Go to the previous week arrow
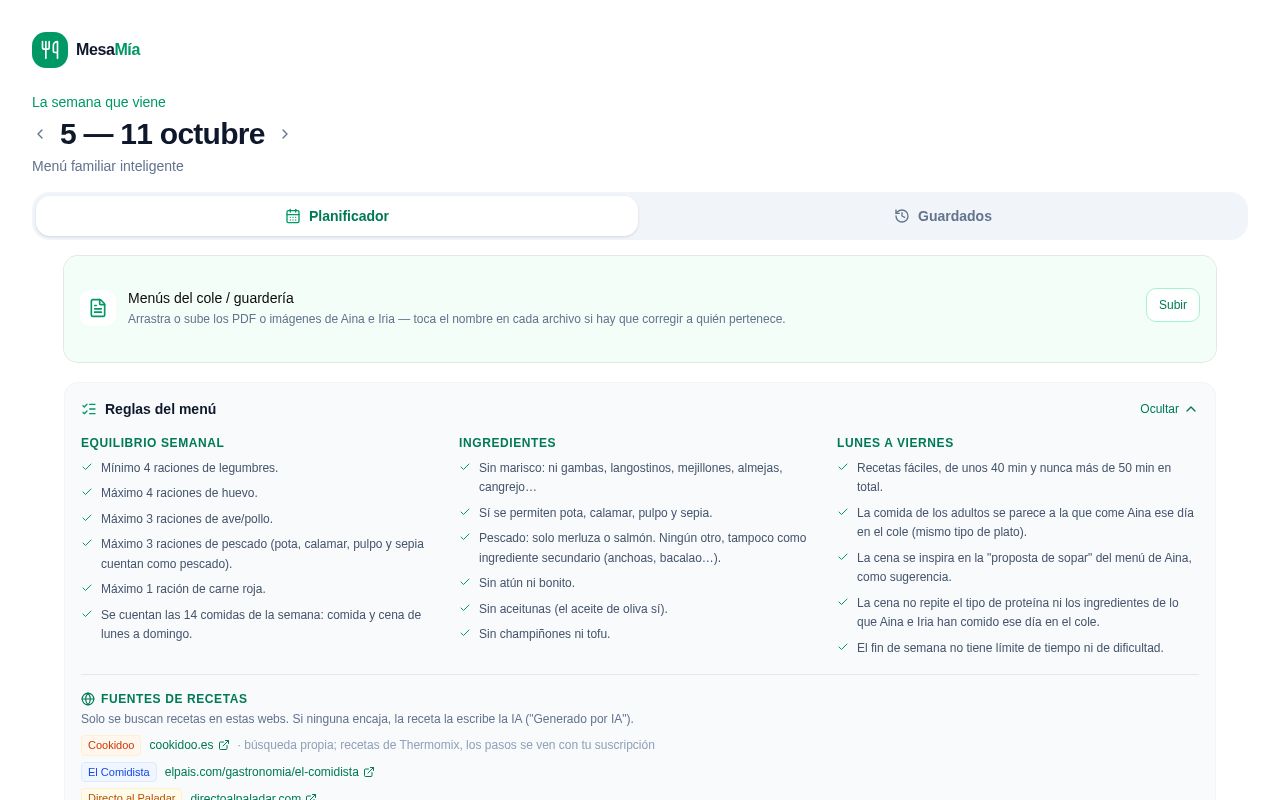Image resolution: width=1280 pixels, height=800 pixels. pyautogui.click(x=40, y=134)
